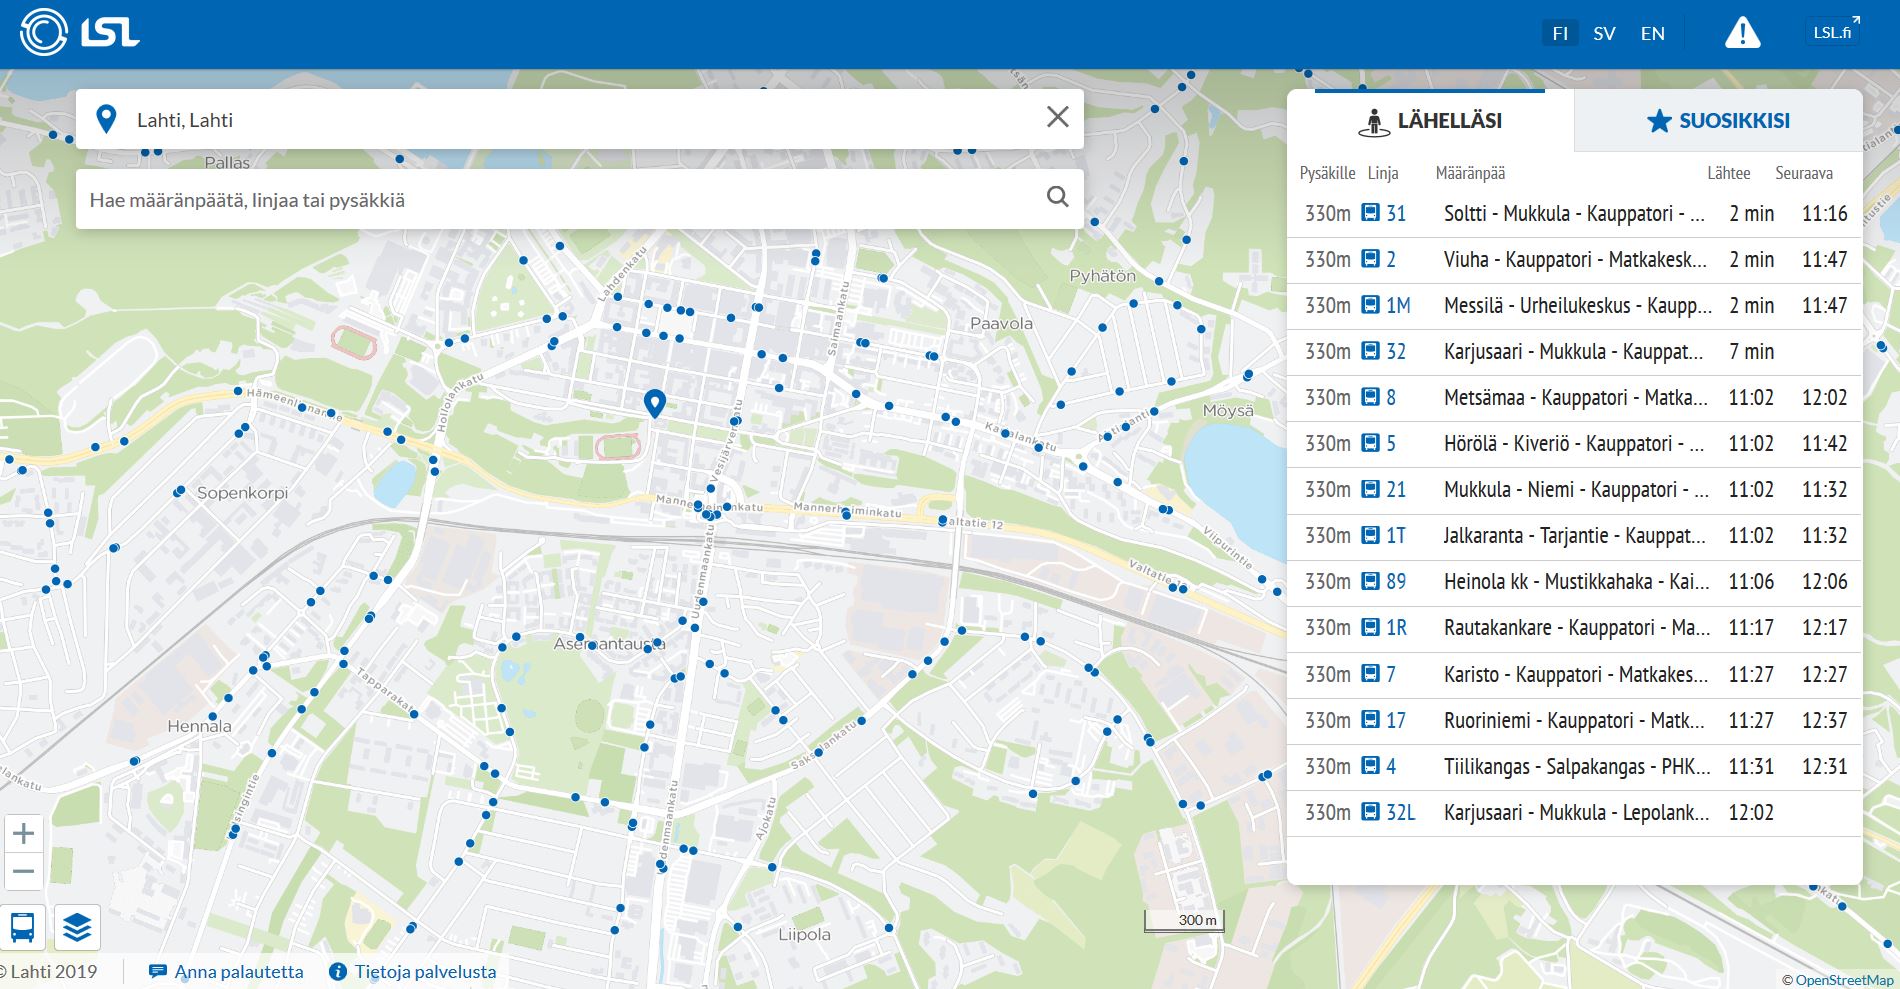Click the LSL logo in the header
Image resolution: width=1900 pixels, height=989 pixels.
(80, 33)
